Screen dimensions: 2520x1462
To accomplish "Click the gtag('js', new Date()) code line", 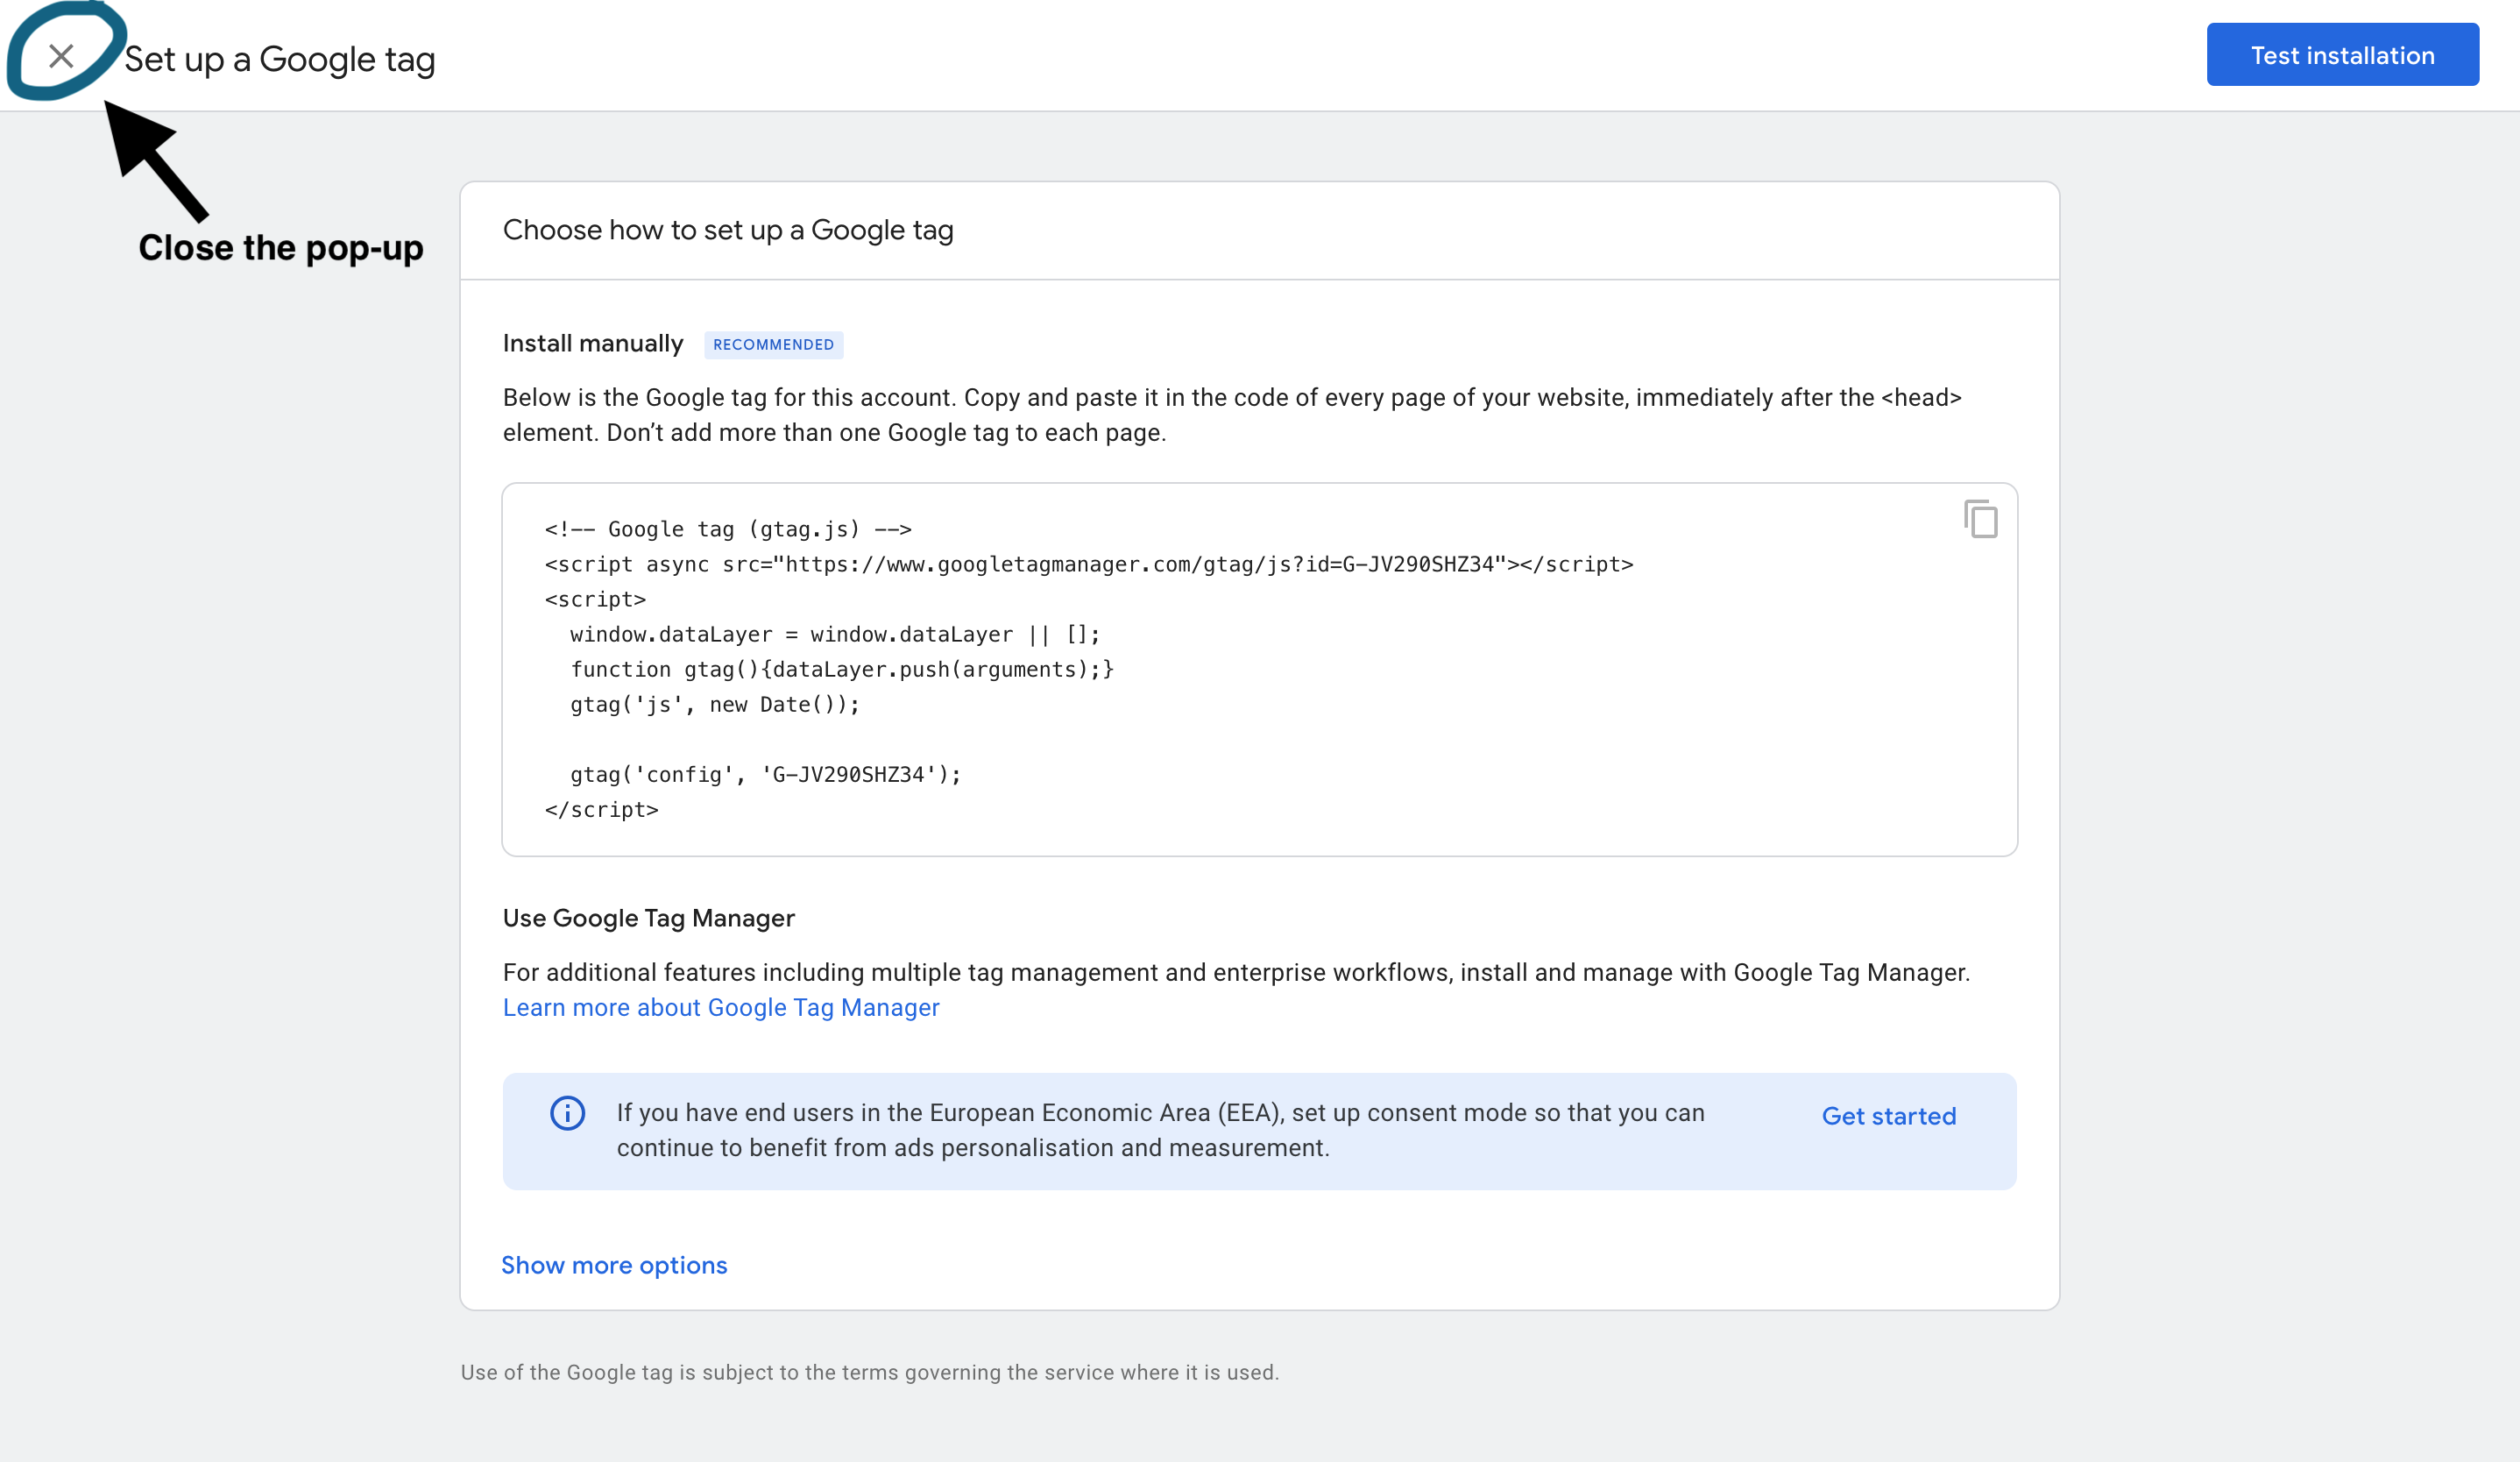I will click(714, 704).
